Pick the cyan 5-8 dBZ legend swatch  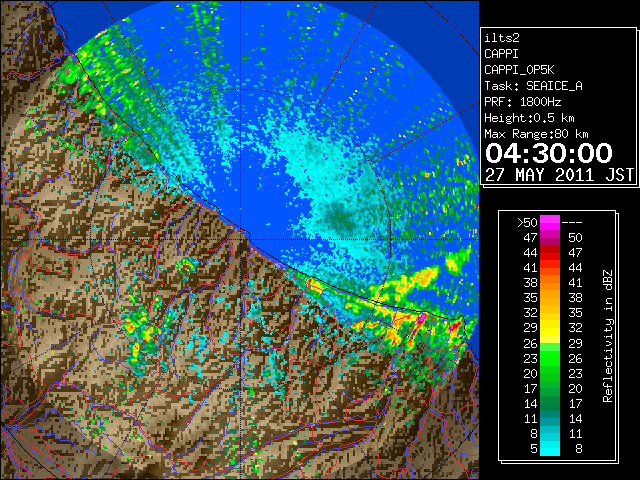tap(550, 448)
